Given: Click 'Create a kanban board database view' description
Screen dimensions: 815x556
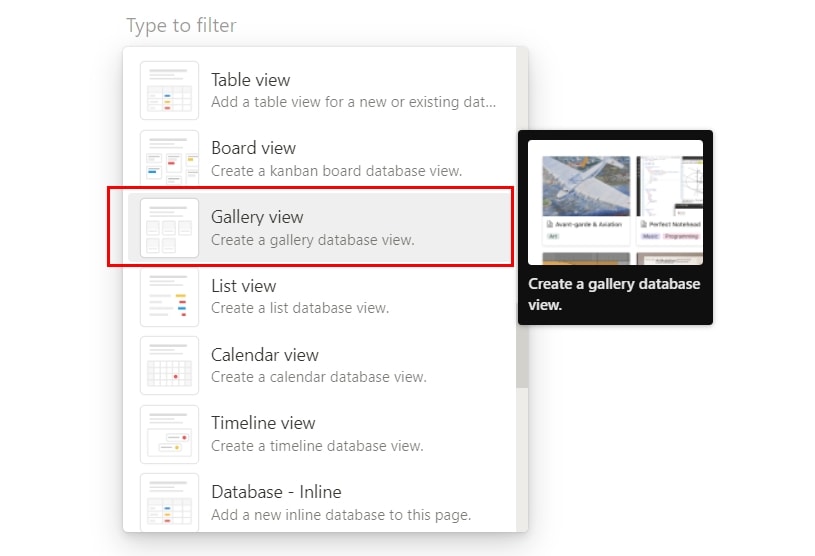Looking at the screenshot, I should click(336, 171).
